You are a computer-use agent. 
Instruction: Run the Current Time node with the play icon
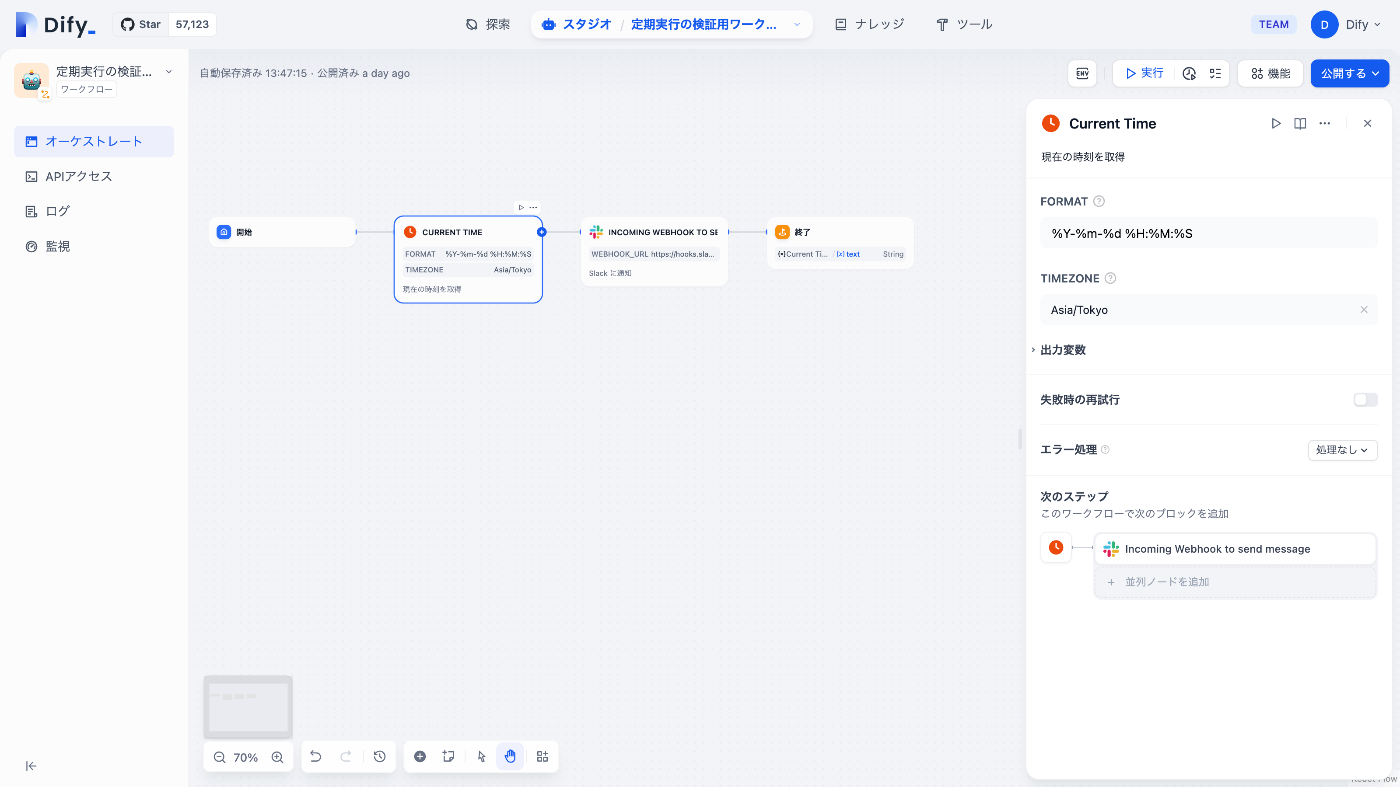click(1276, 123)
